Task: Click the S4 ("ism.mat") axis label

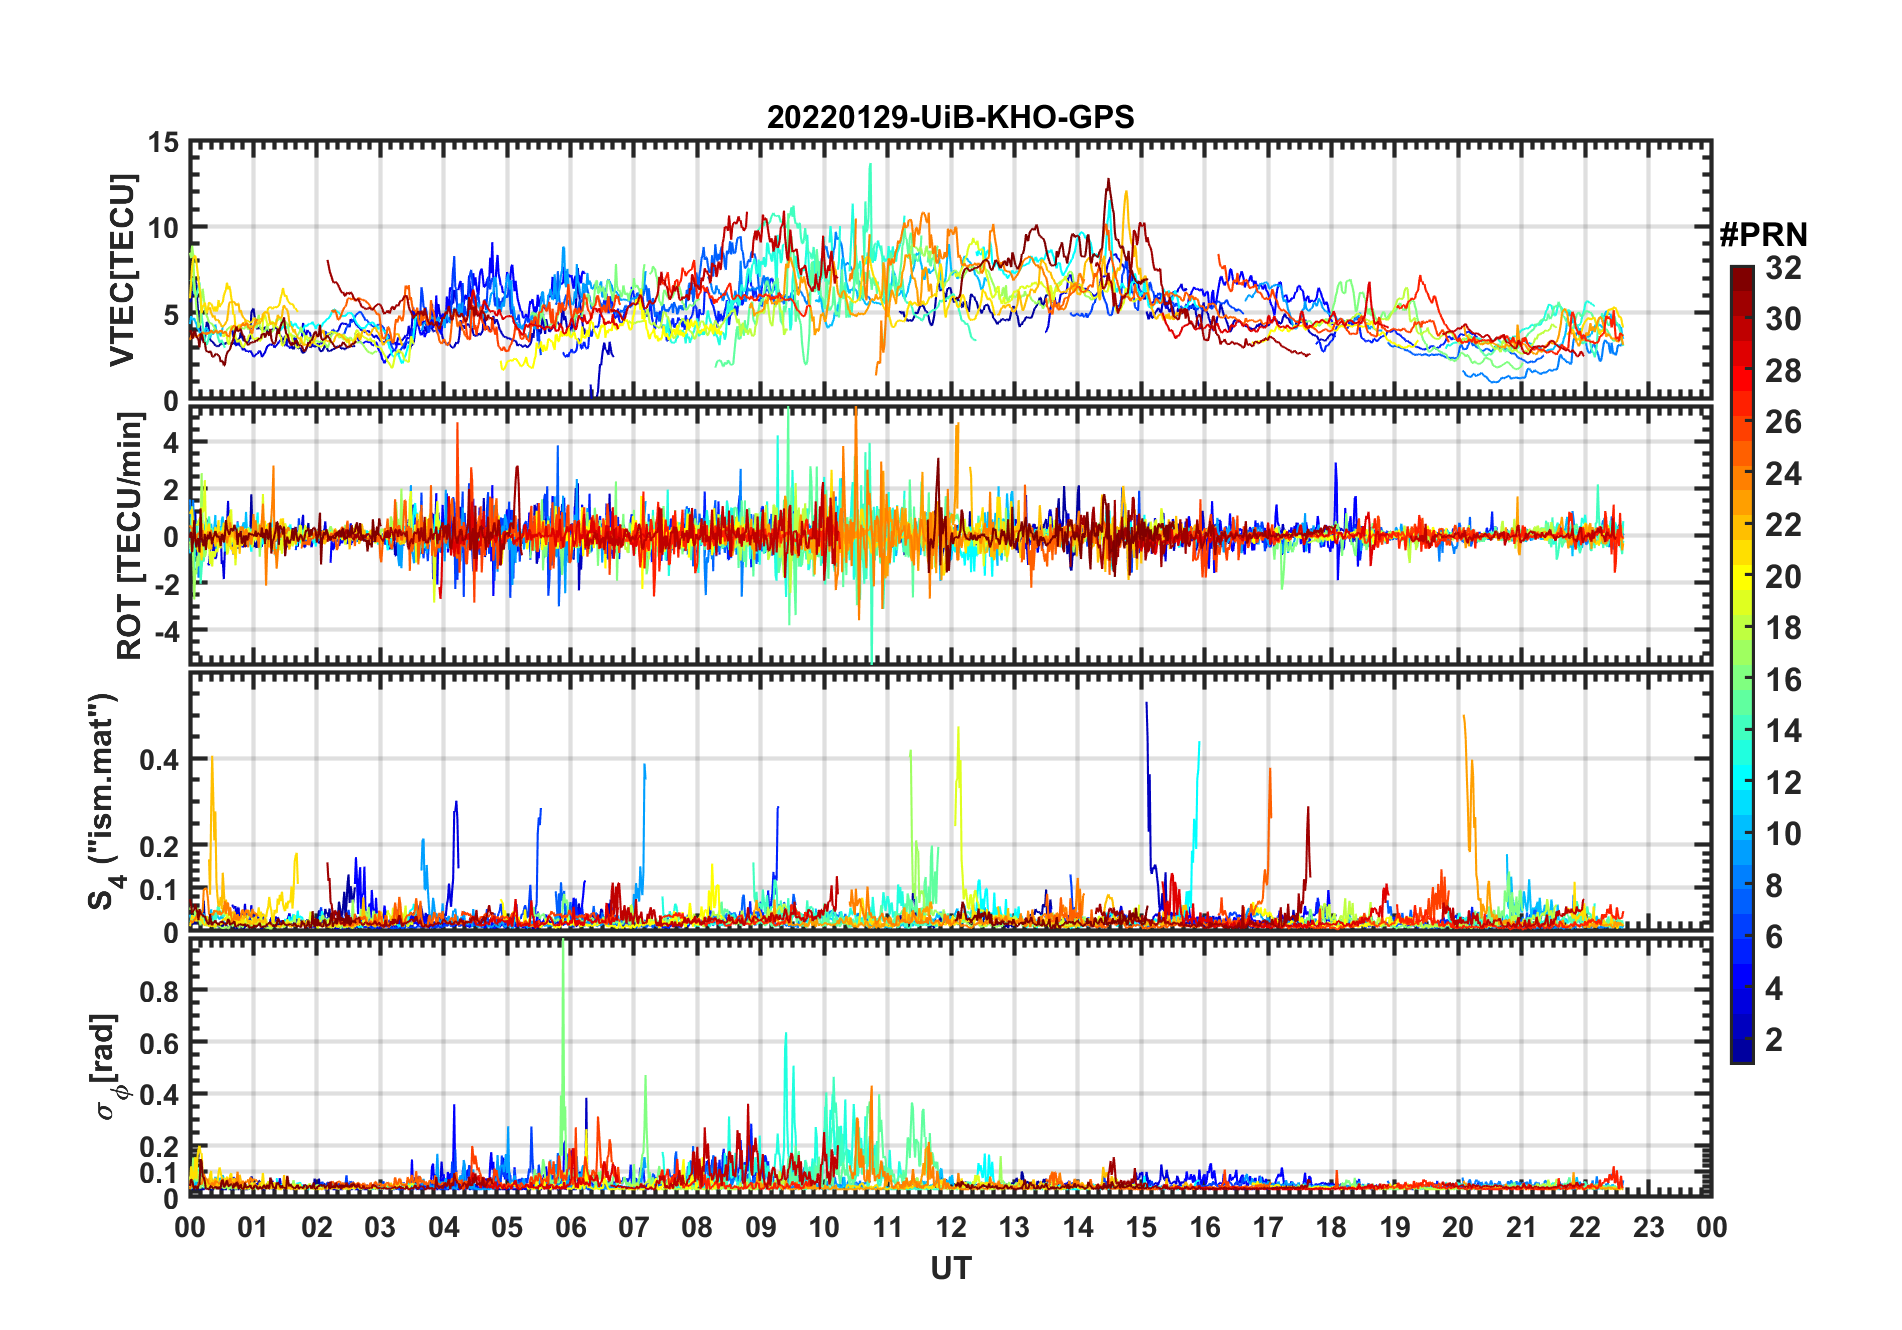Action: [x=103, y=802]
